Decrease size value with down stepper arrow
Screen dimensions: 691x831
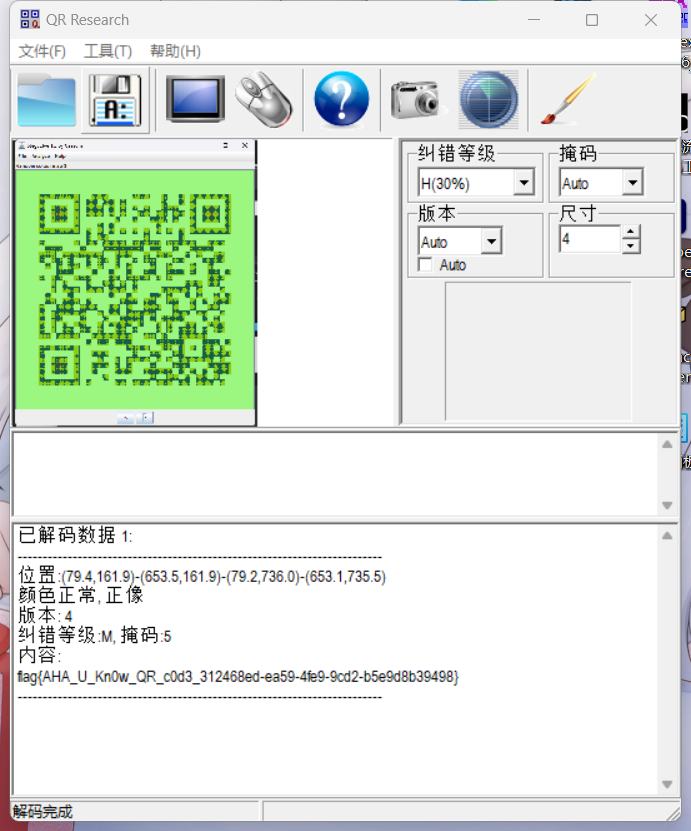pyautogui.click(x=631, y=246)
